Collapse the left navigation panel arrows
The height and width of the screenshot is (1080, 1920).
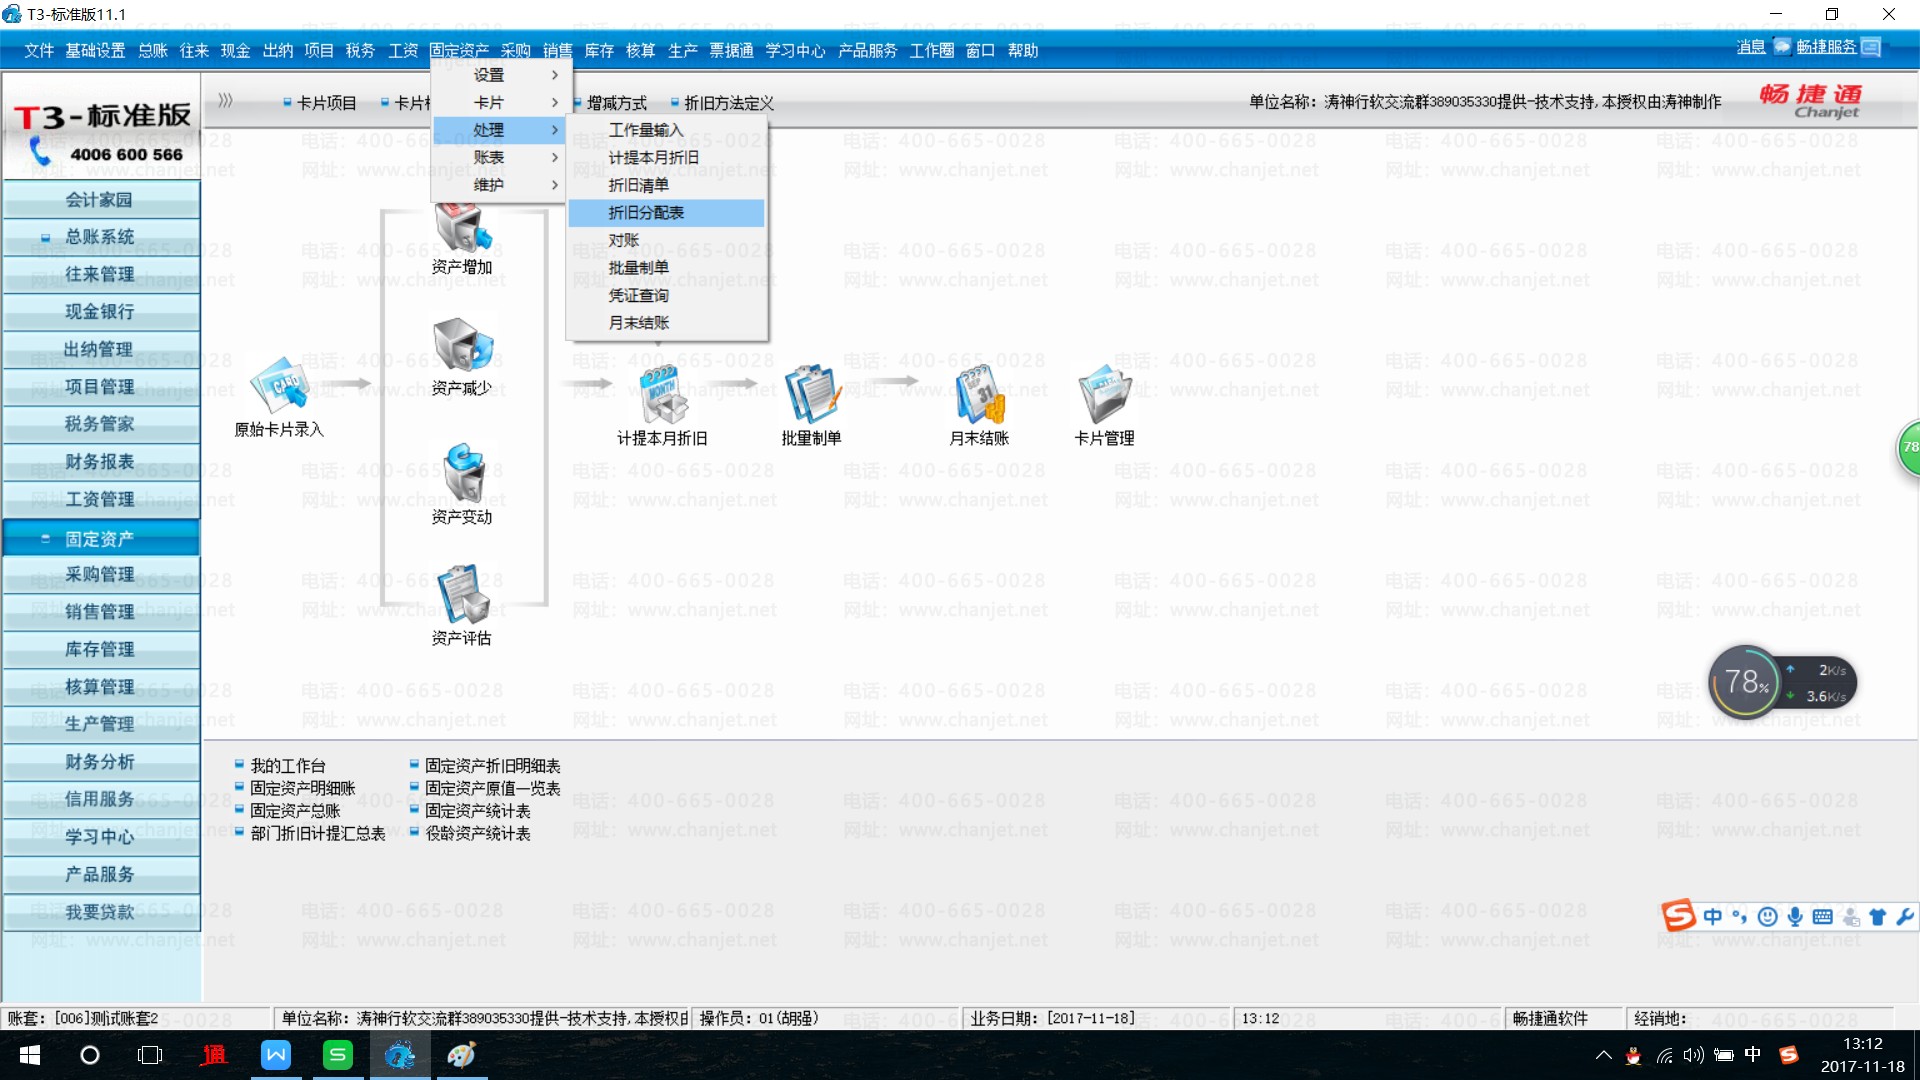tap(225, 101)
